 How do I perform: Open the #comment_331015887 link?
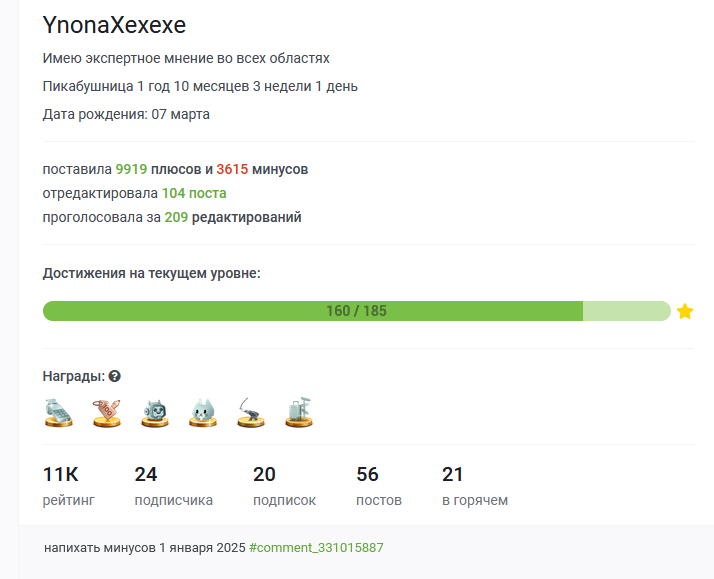pyautogui.click(x=316, y=548)
